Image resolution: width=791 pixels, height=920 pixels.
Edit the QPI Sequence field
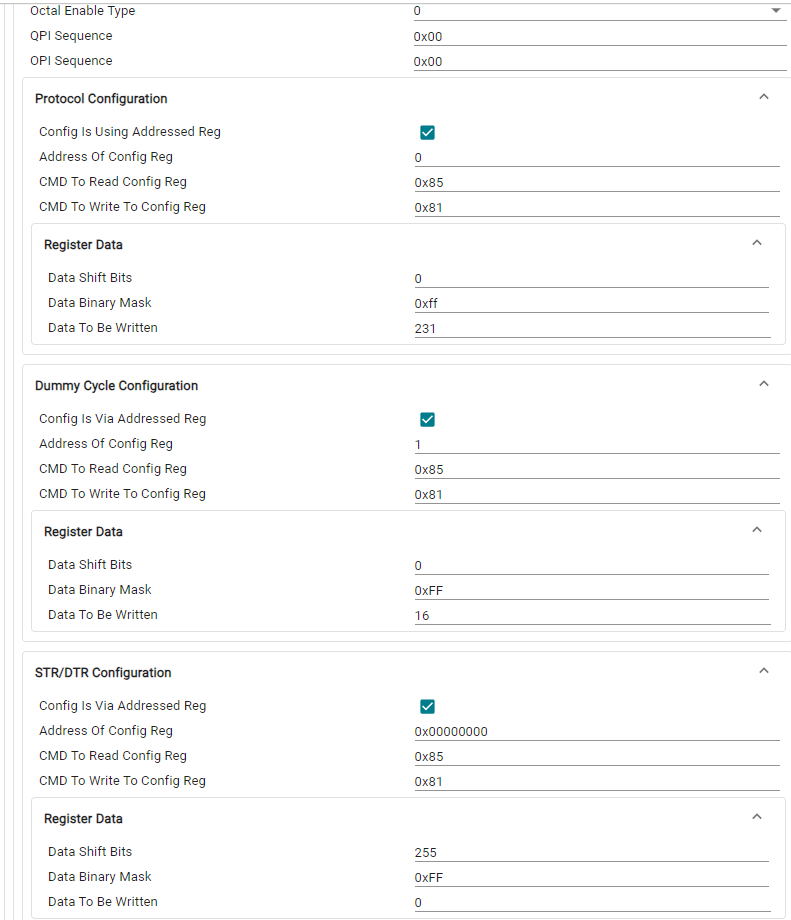coord(600,36)
